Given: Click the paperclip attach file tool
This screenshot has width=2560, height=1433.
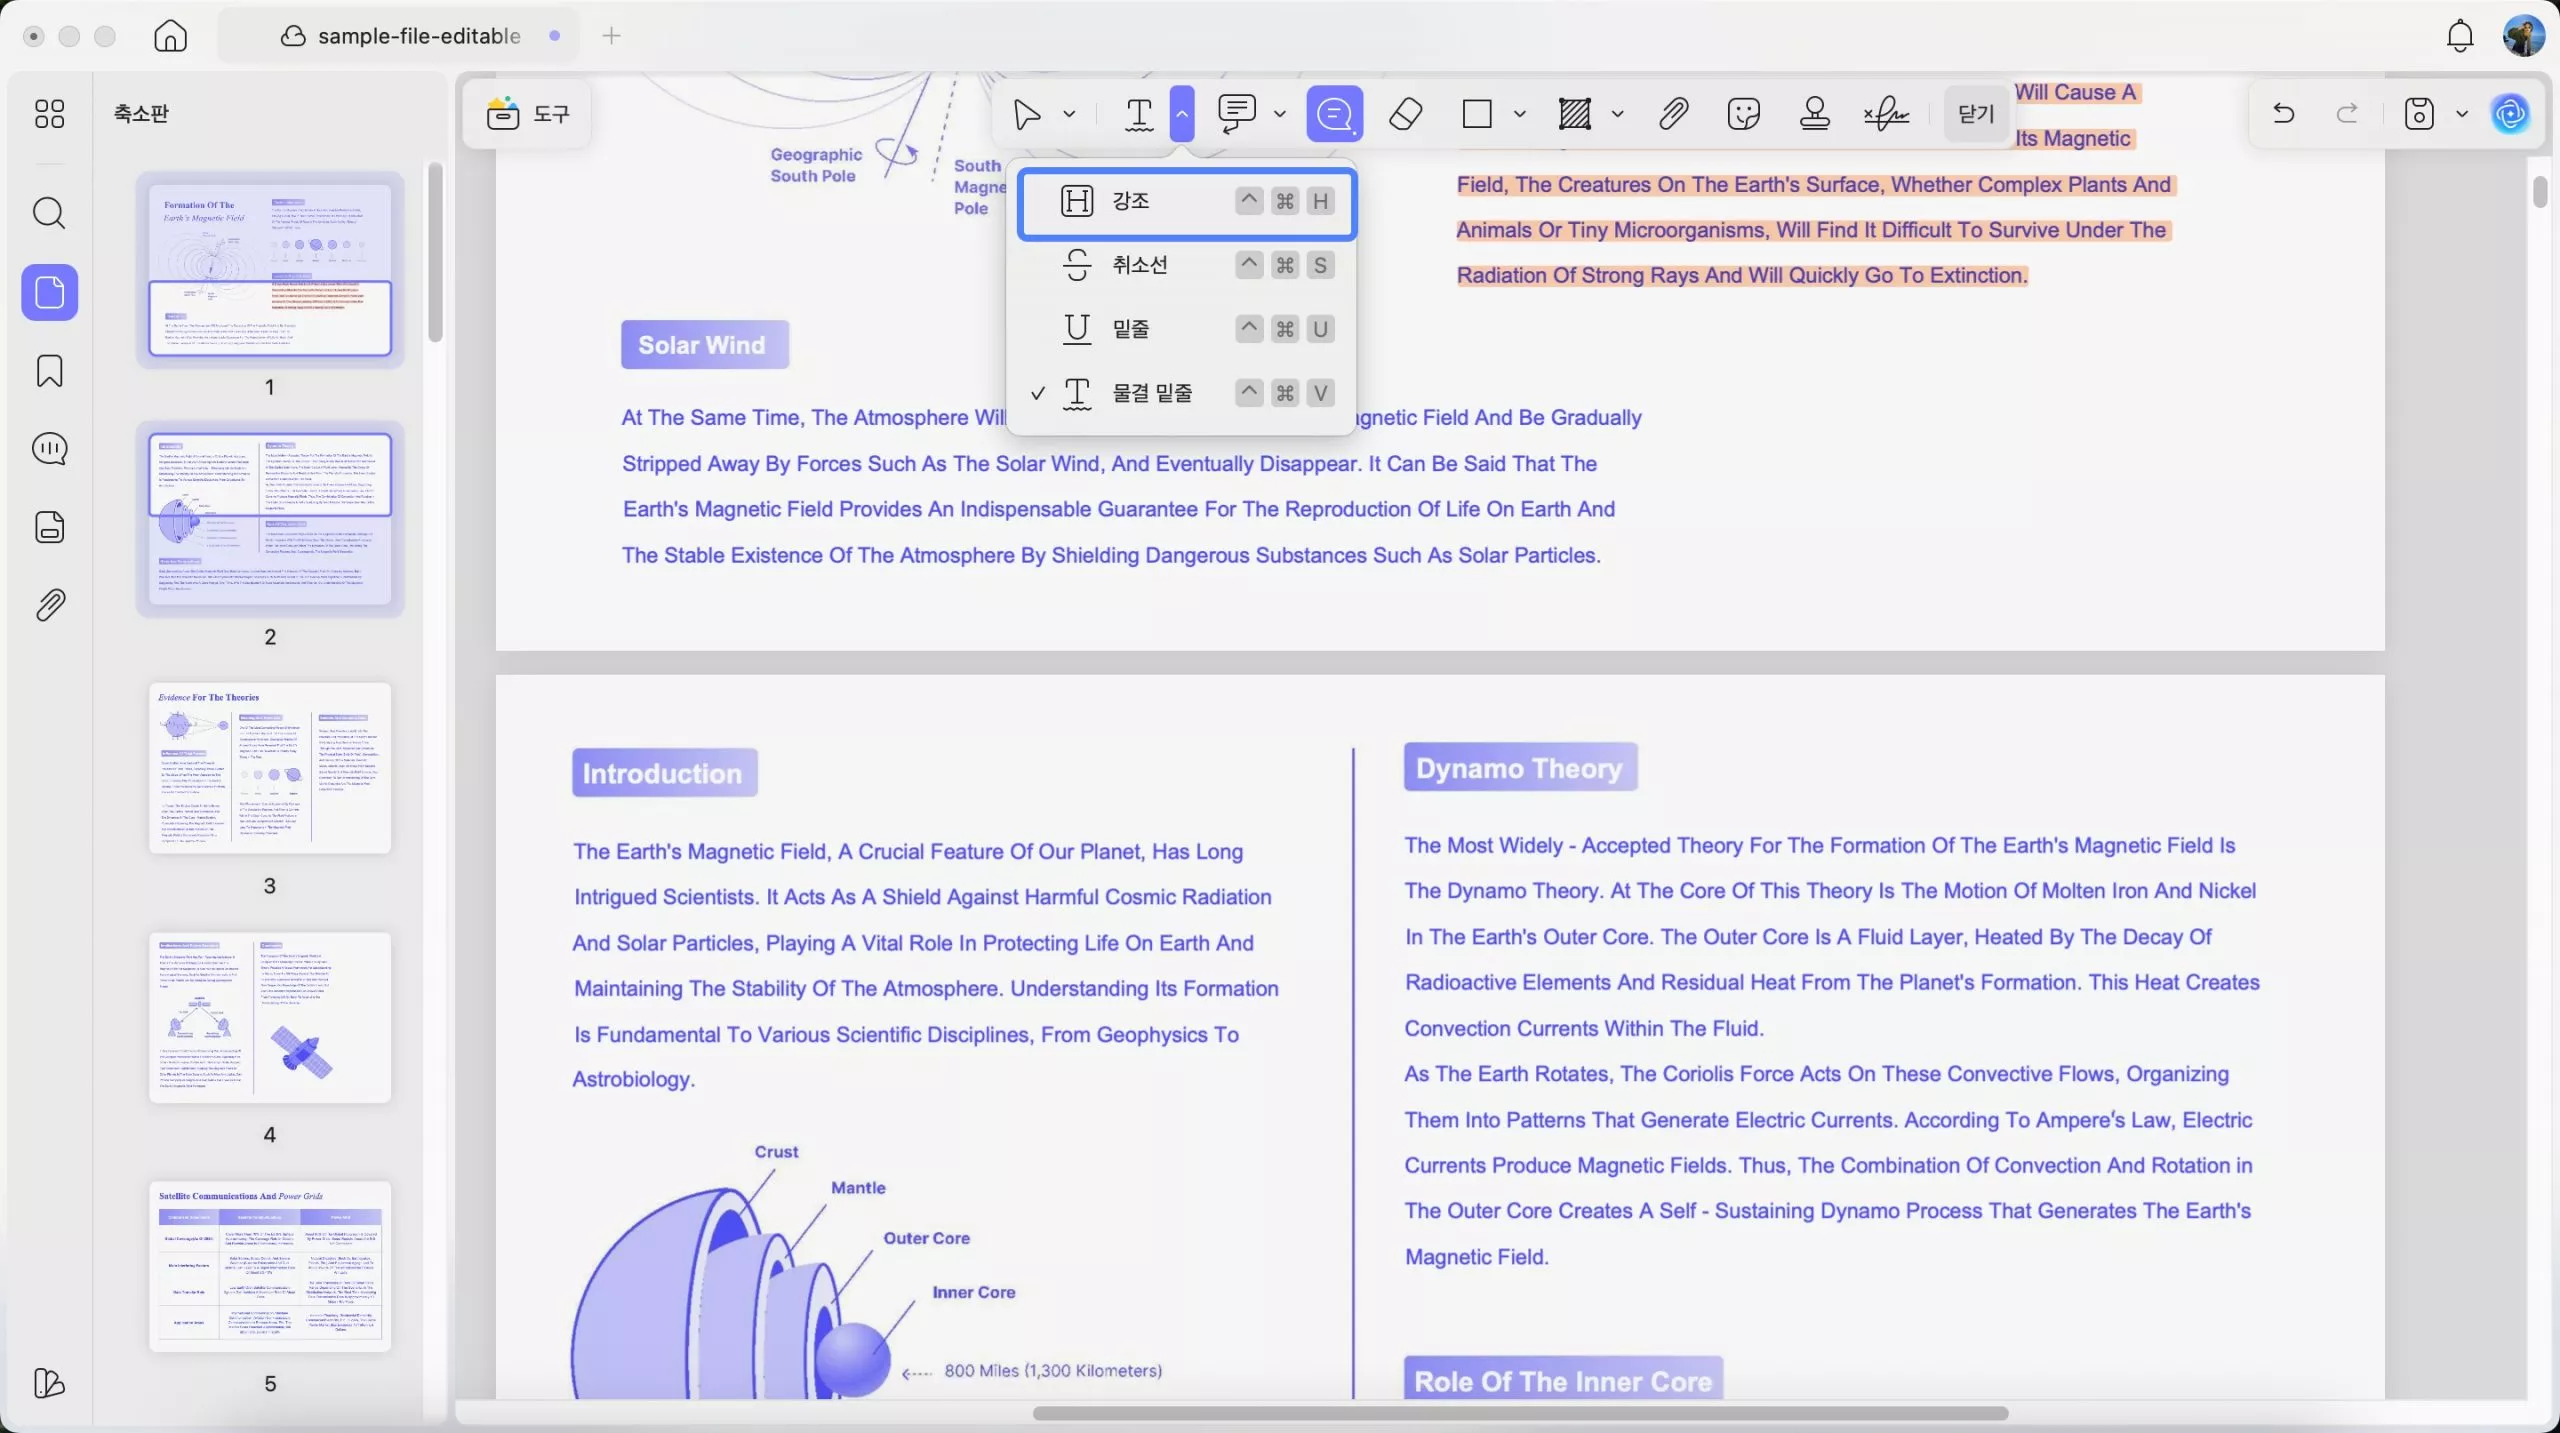Looking at the screenshot, I should click(x=1673, y=114).
